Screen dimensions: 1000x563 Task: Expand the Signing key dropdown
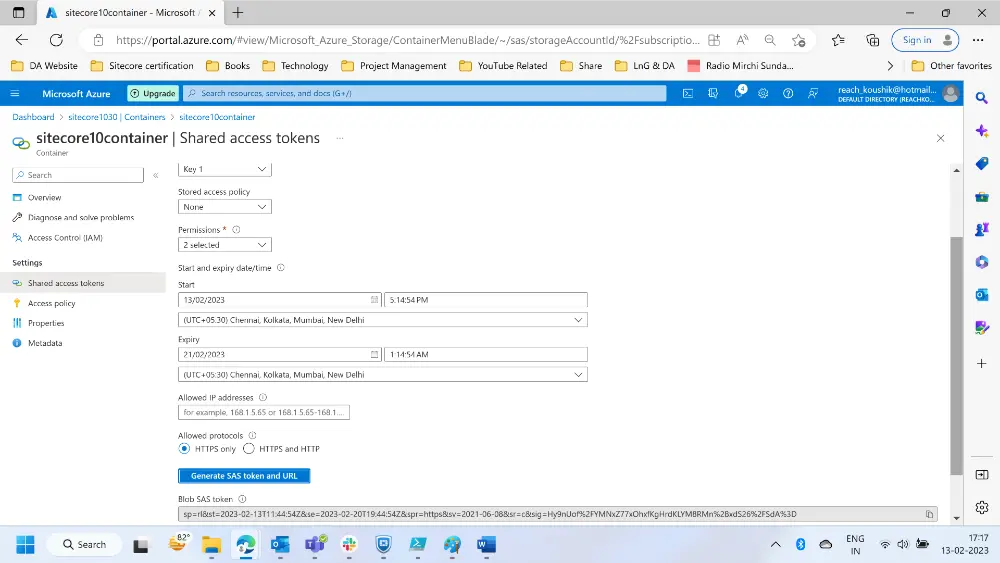[224, 169]
